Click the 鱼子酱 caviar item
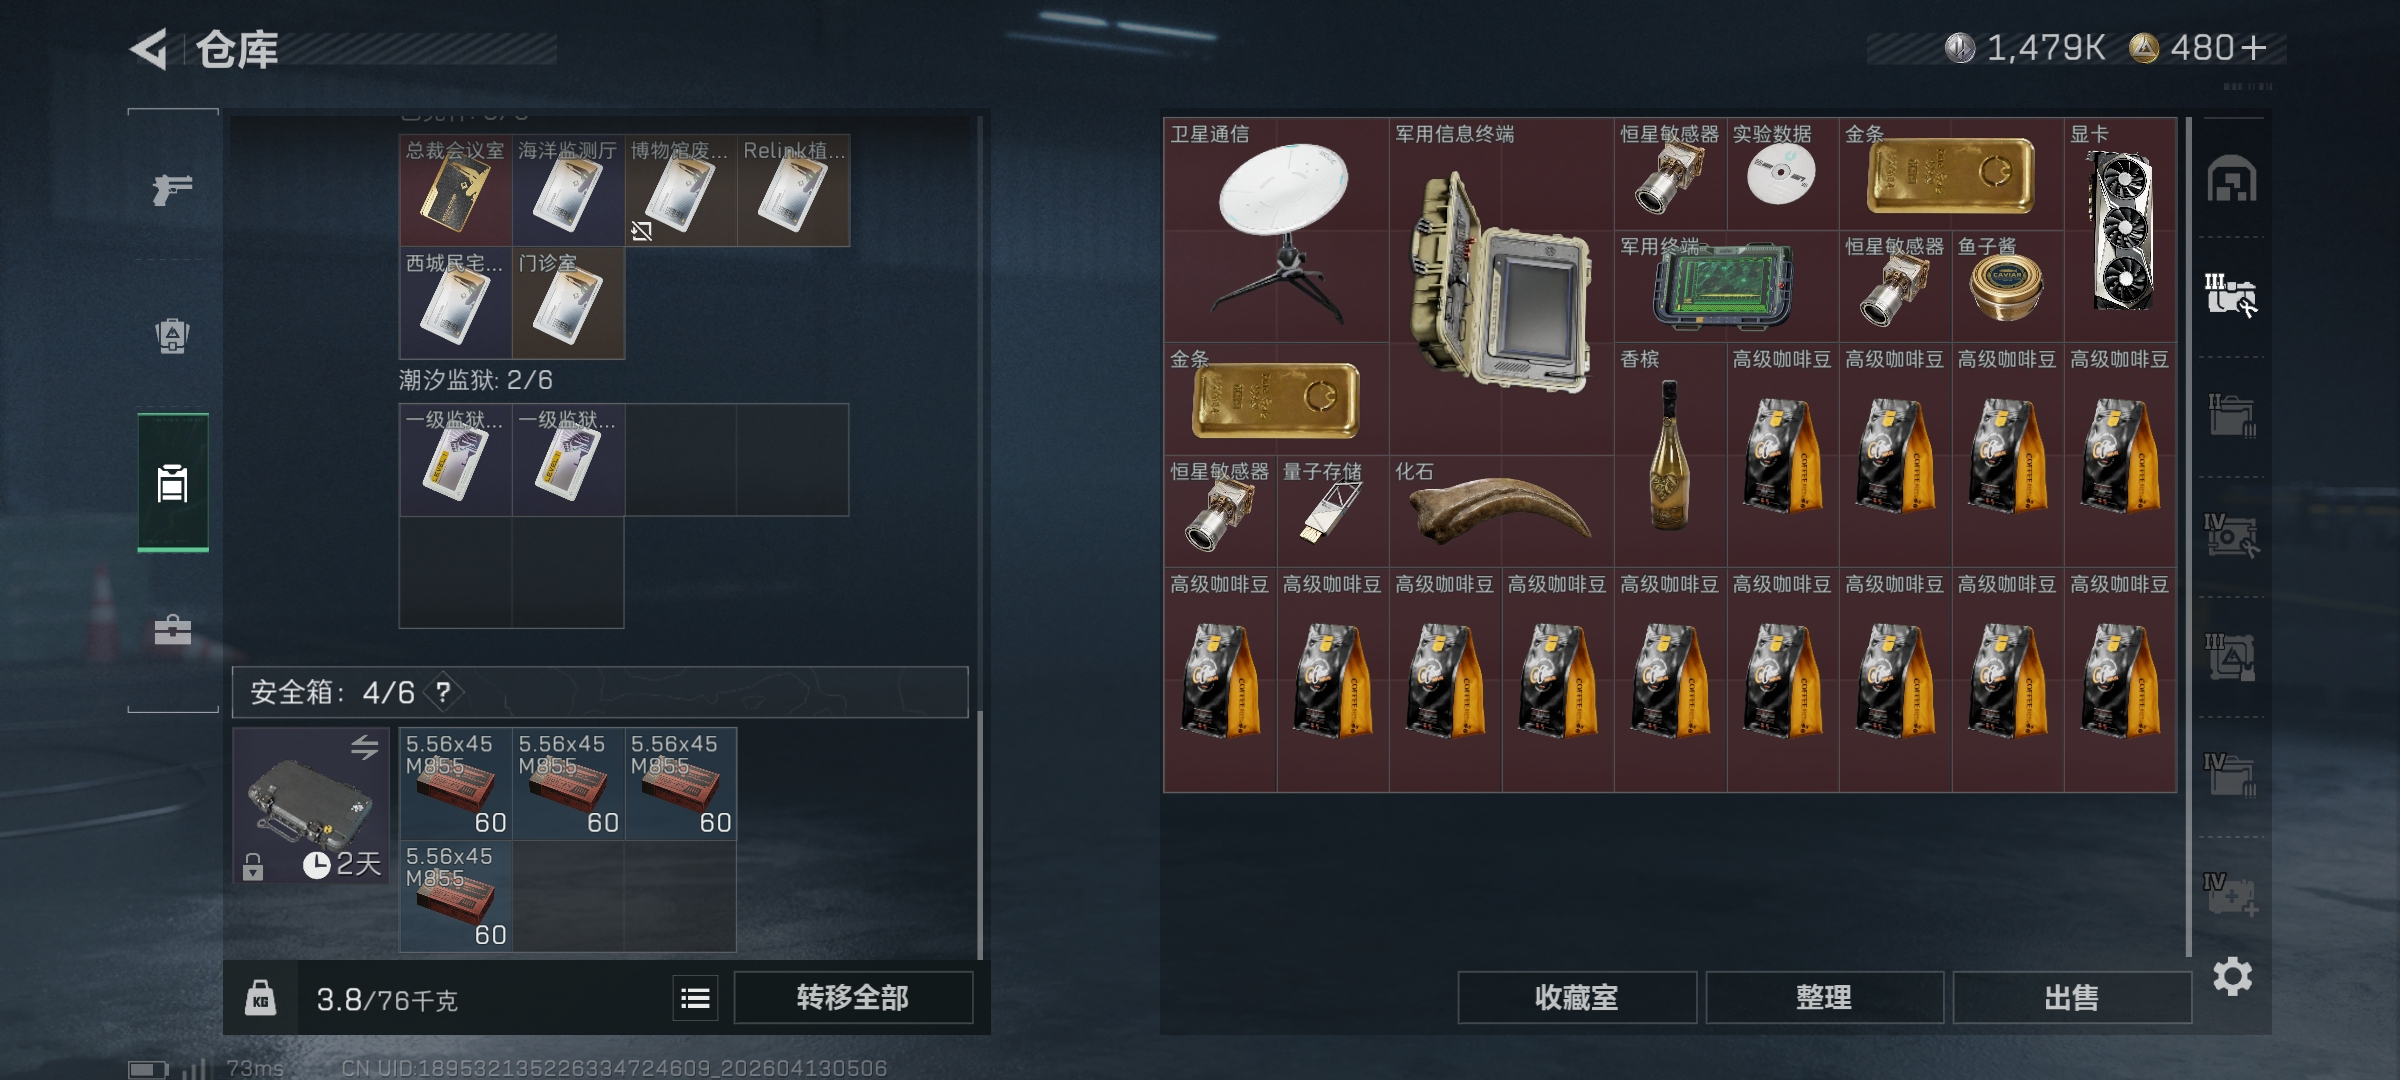The width and height of the screenshot is (2400, 1080). [2007, 286]
